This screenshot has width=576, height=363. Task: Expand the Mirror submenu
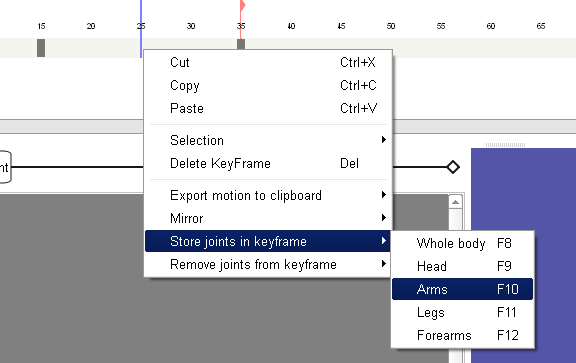pyautogui.click(x=268, y=219)
